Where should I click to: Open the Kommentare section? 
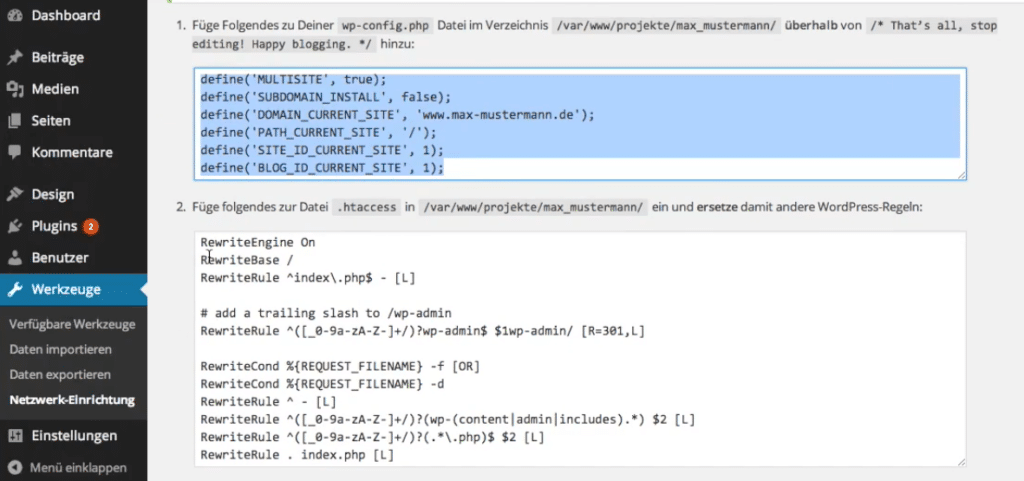click(x=72, y=153)
